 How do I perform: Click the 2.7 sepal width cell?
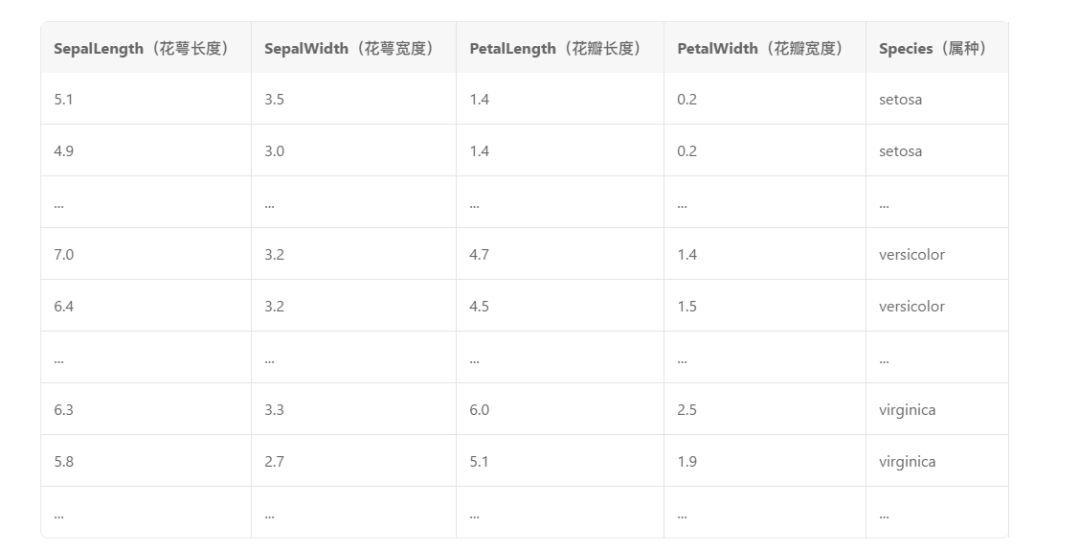tap(274, 462)
